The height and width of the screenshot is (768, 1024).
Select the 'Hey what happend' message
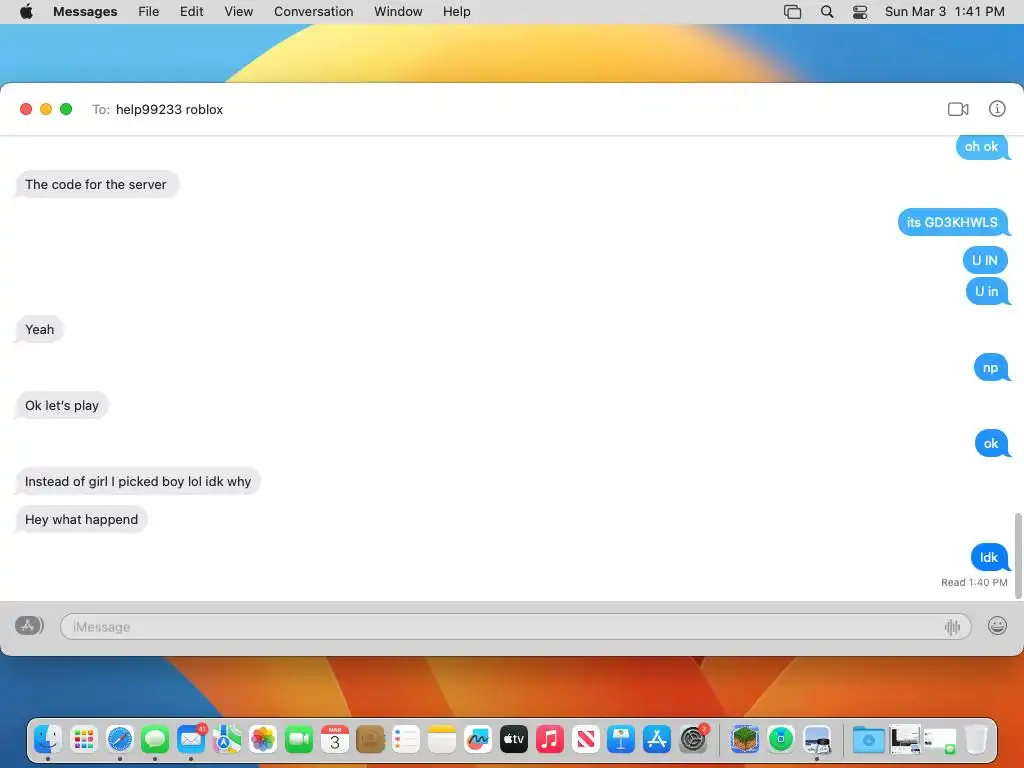(x=82, y=520)
